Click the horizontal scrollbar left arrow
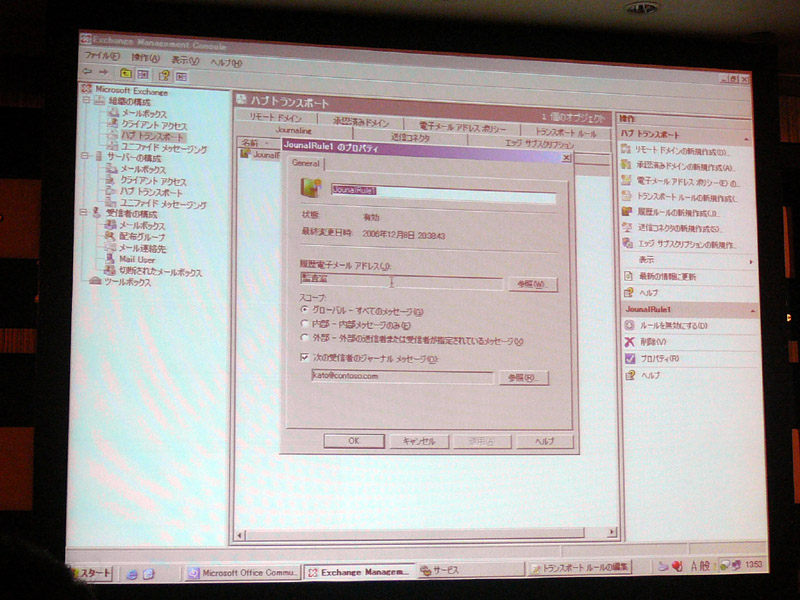Image resolution: width=800 pixels, height=600 pixels. 240,535
